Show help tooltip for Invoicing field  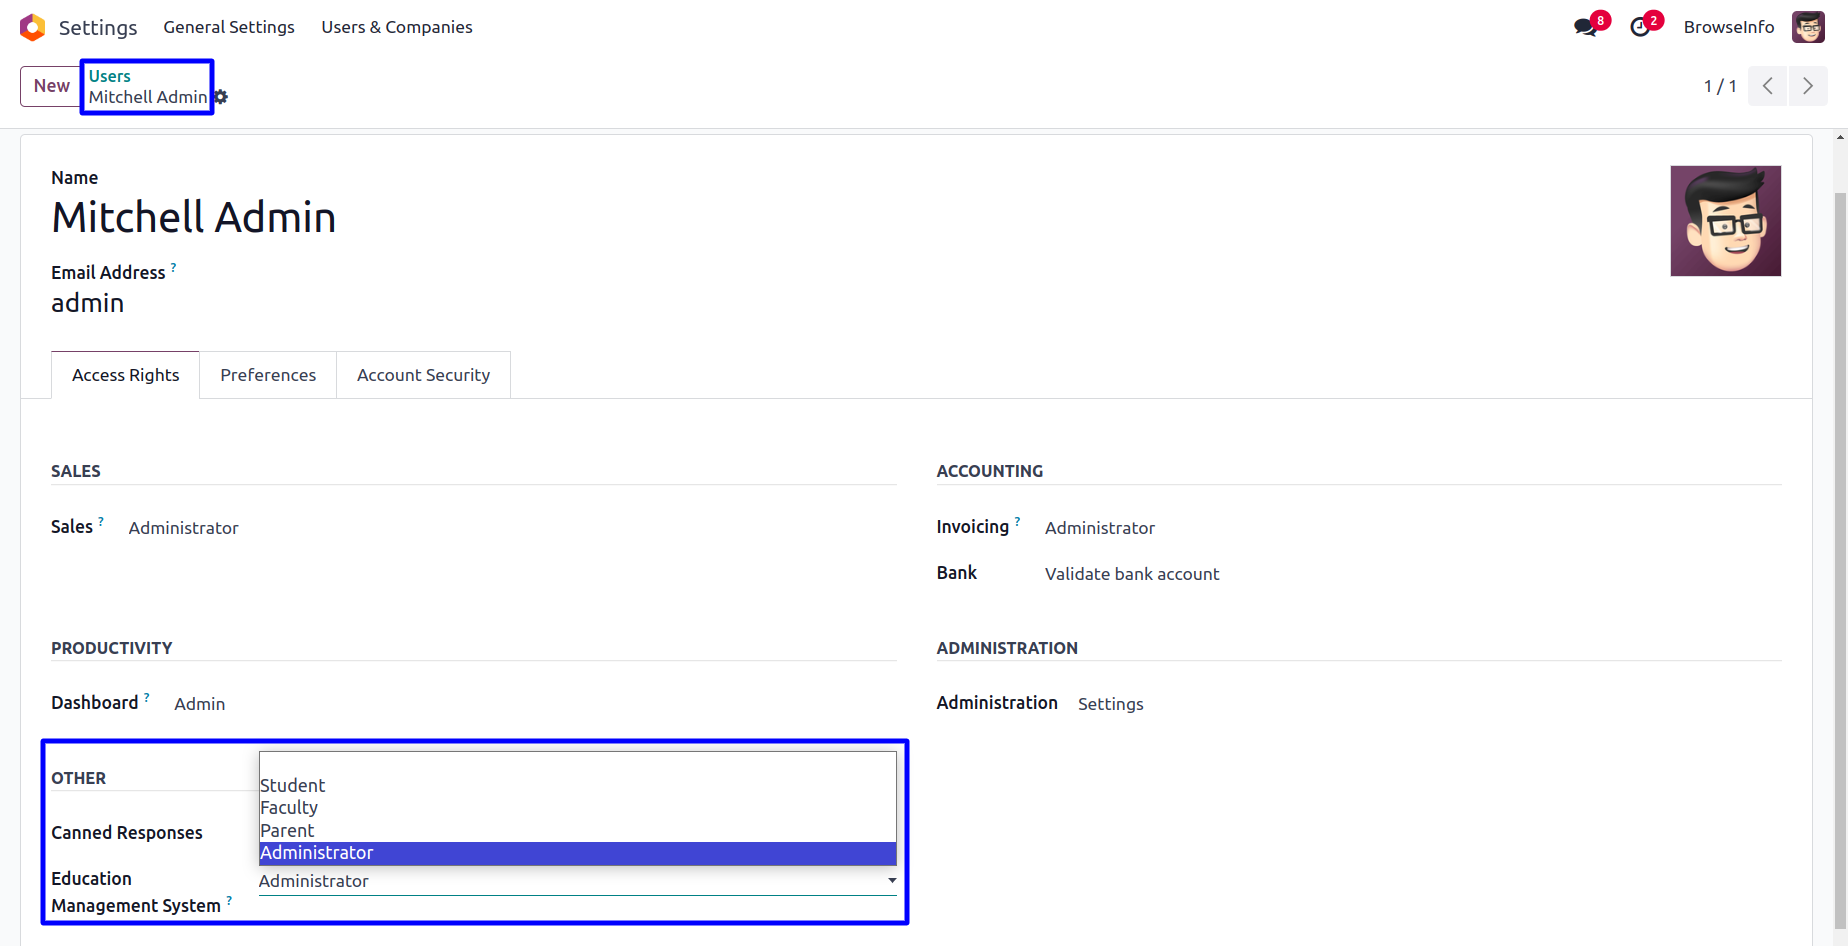pos(1017,521)
